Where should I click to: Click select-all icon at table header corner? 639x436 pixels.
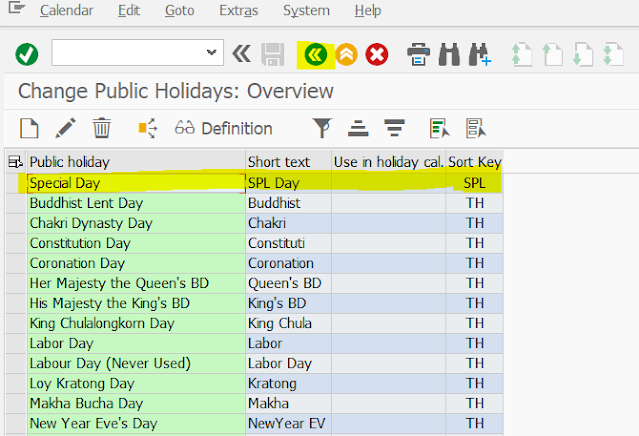click(14, 162)
